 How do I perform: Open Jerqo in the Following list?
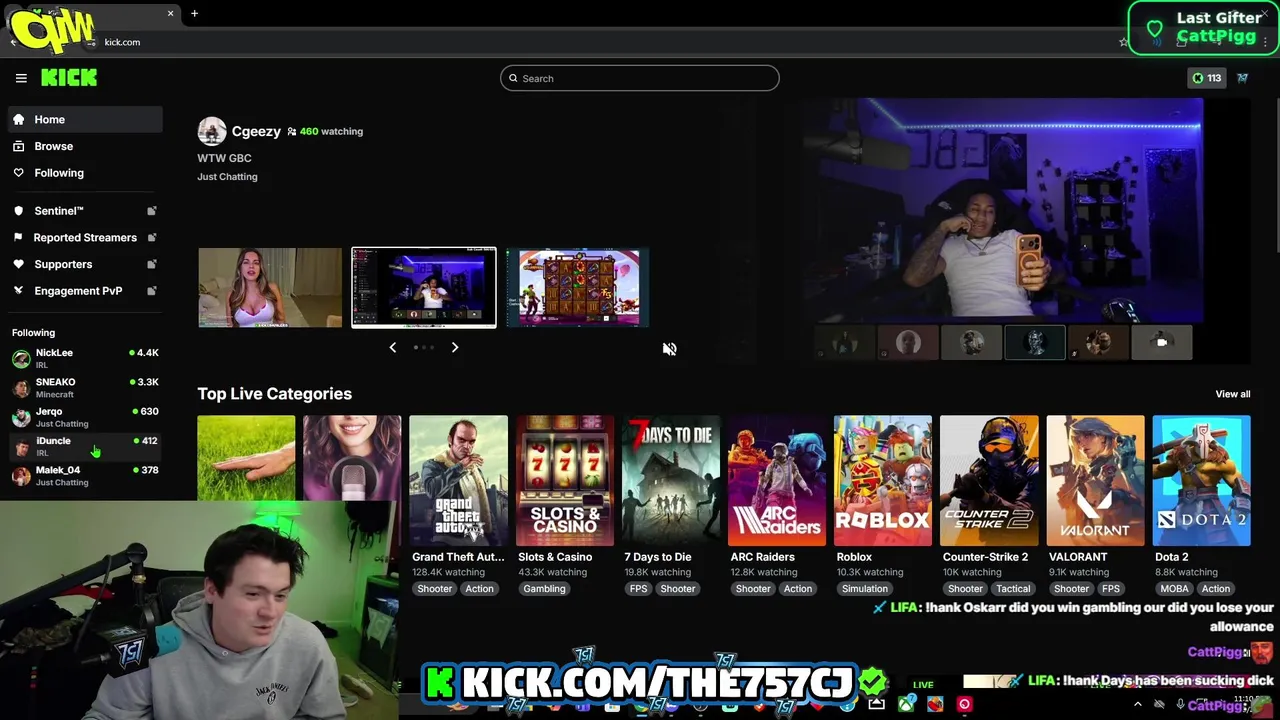[x=85, y=416]
